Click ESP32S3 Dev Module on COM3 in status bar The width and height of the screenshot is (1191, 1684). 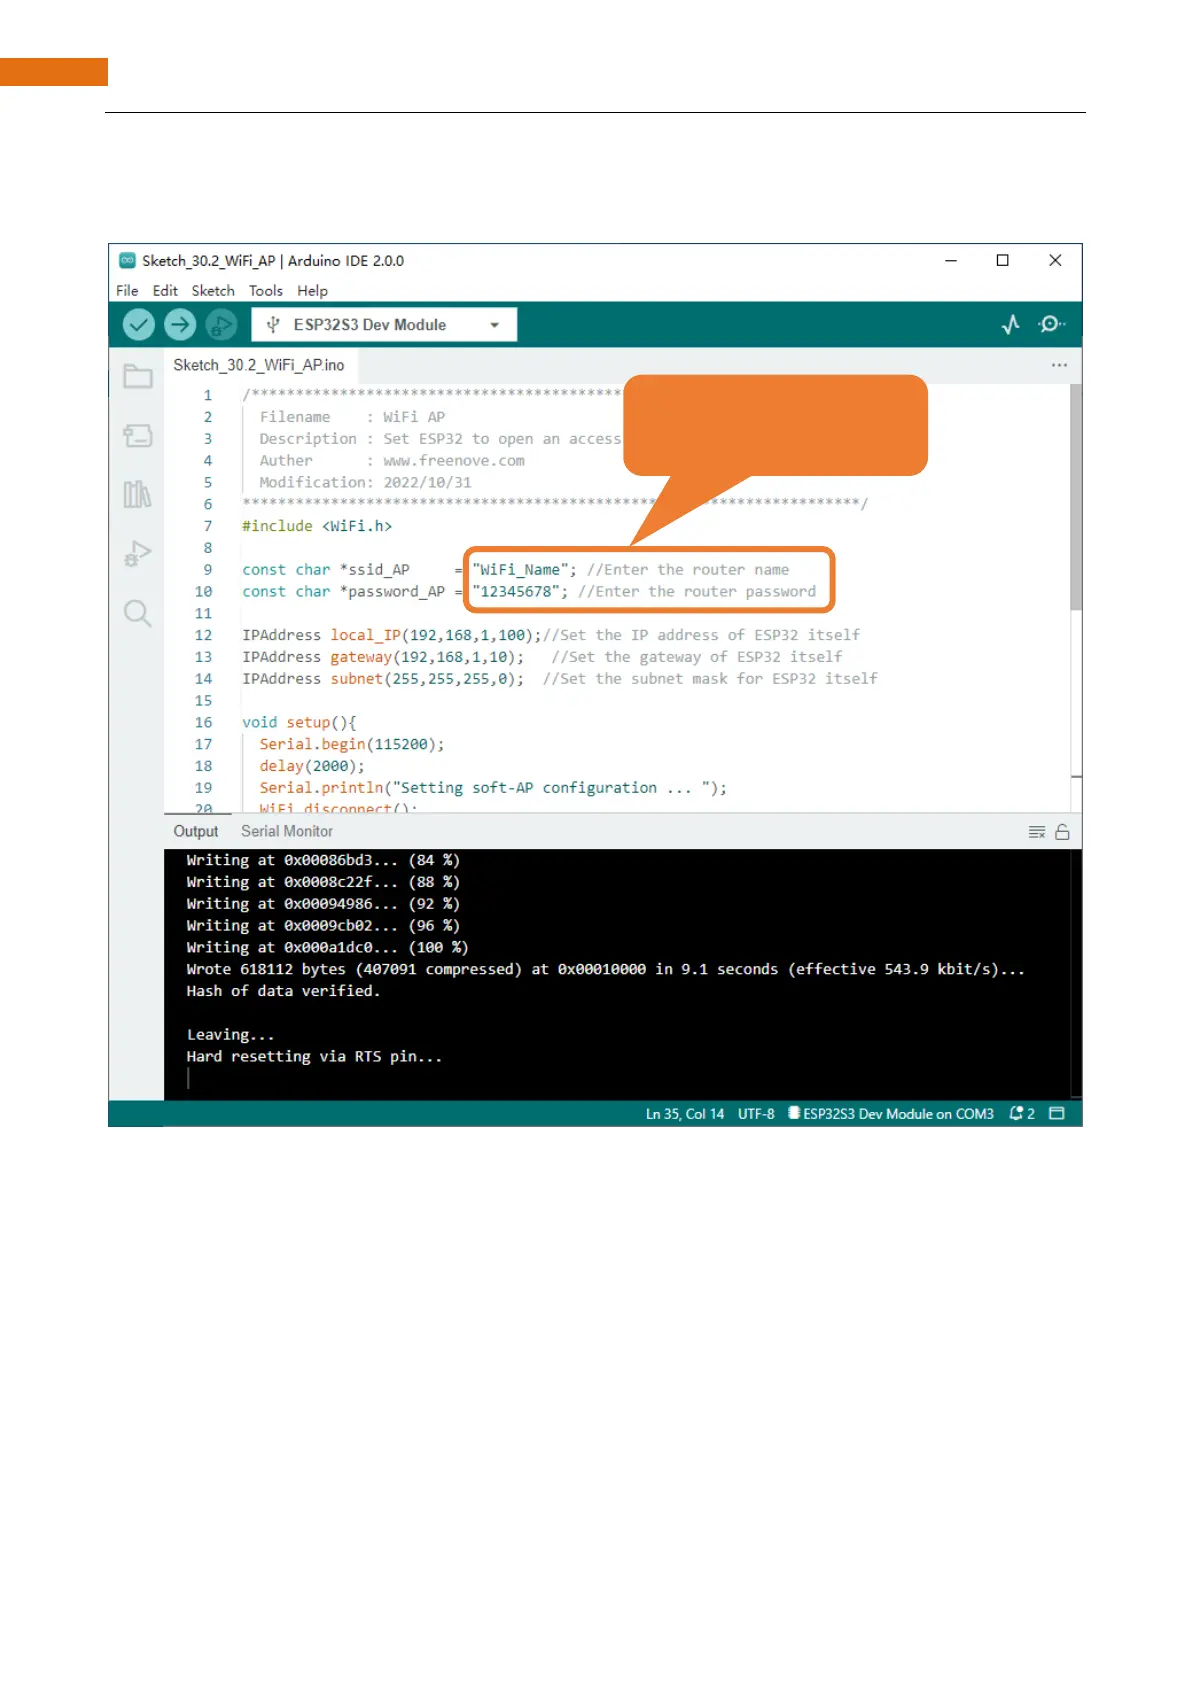pos(891,1113)
